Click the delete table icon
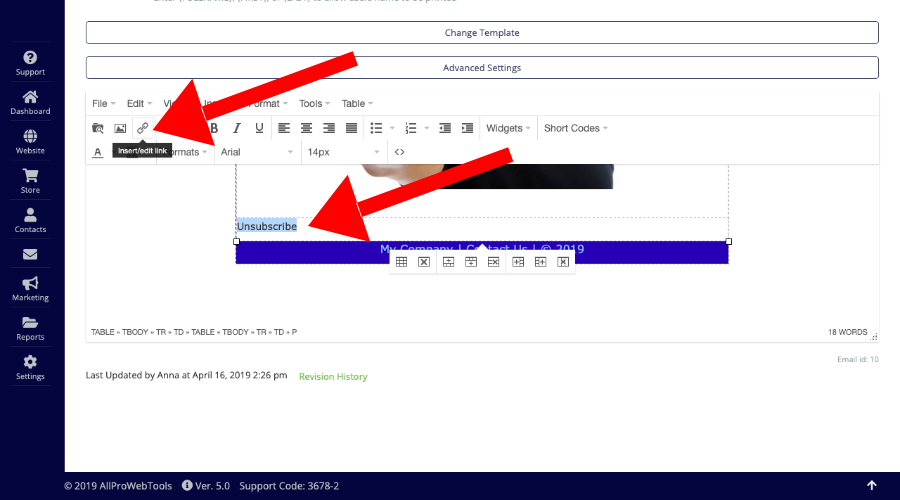This screenshot has height=500, width=900. pos(424,262)
